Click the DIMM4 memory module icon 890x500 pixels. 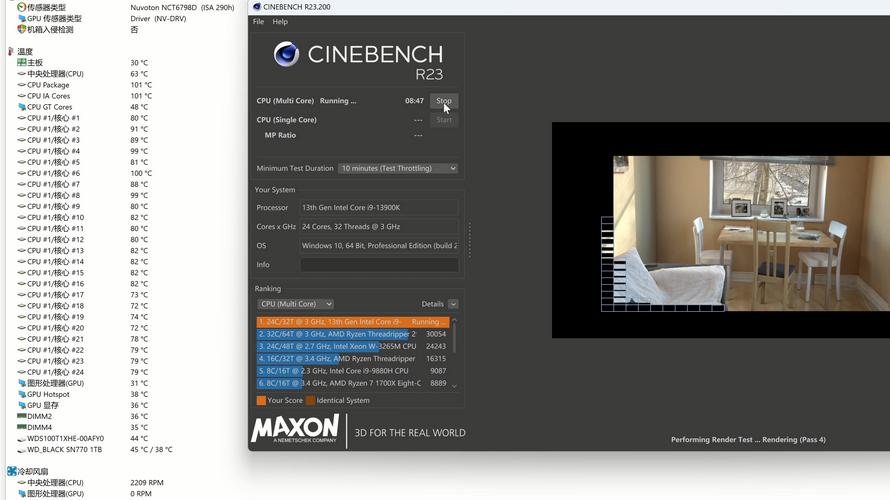pyautogui.click(x=22, y=427)
